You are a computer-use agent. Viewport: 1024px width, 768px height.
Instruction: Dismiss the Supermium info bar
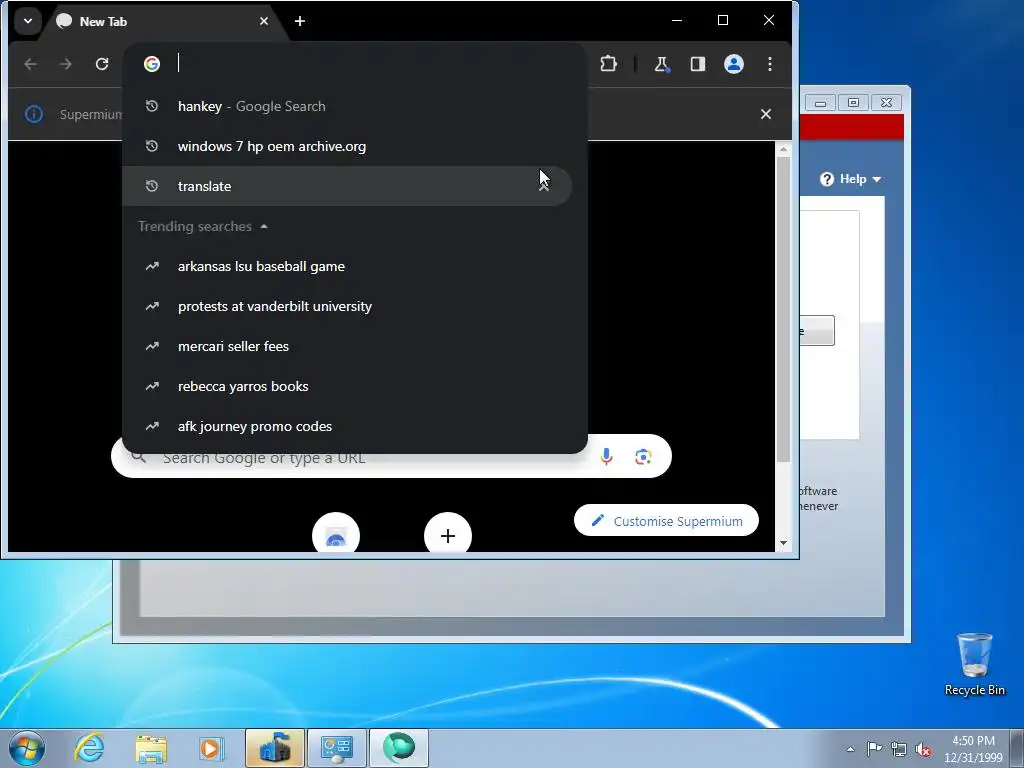click(x=766, y=114)
